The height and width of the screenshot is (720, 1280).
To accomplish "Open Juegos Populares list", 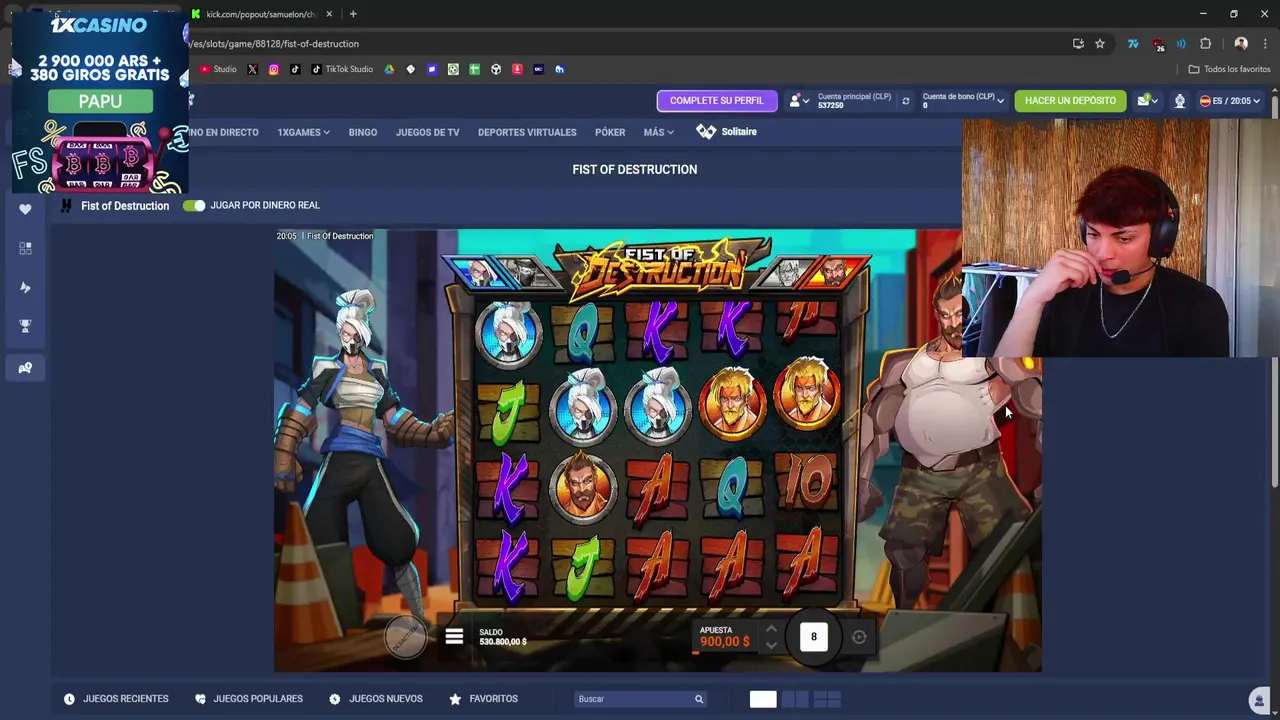I will (249, 699).
